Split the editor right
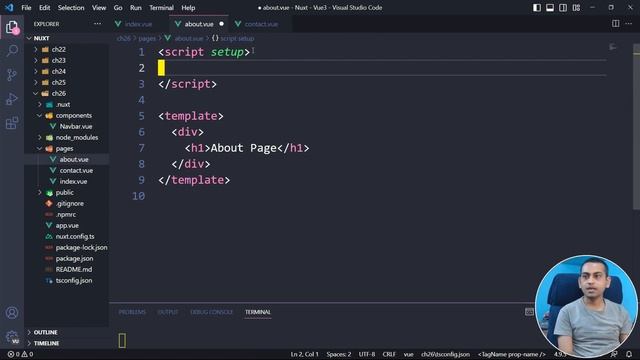The width and height of the screenshot is (640, 360). 616,24
